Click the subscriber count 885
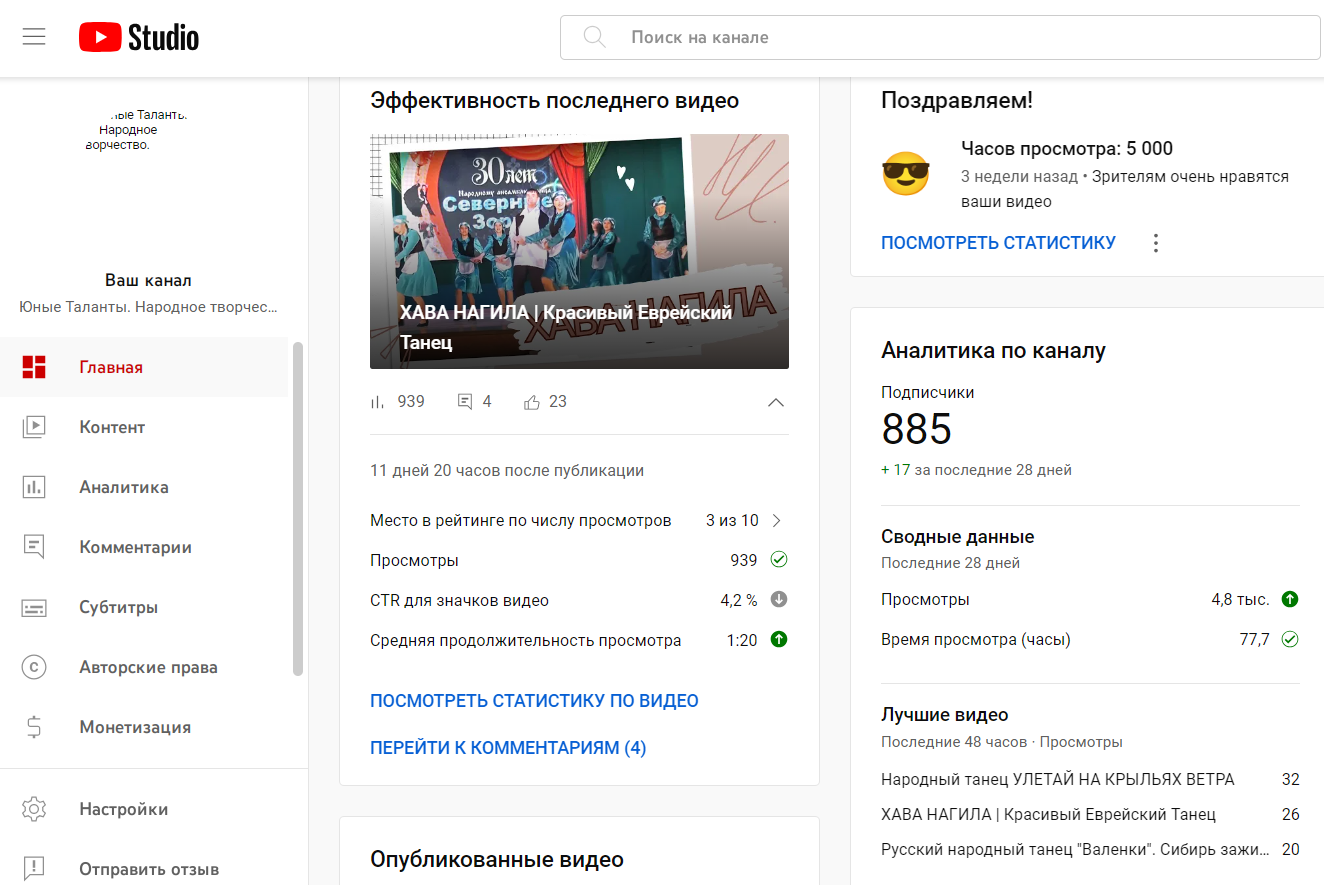This screenshot has height=885, width=1324. coord(917,429)
